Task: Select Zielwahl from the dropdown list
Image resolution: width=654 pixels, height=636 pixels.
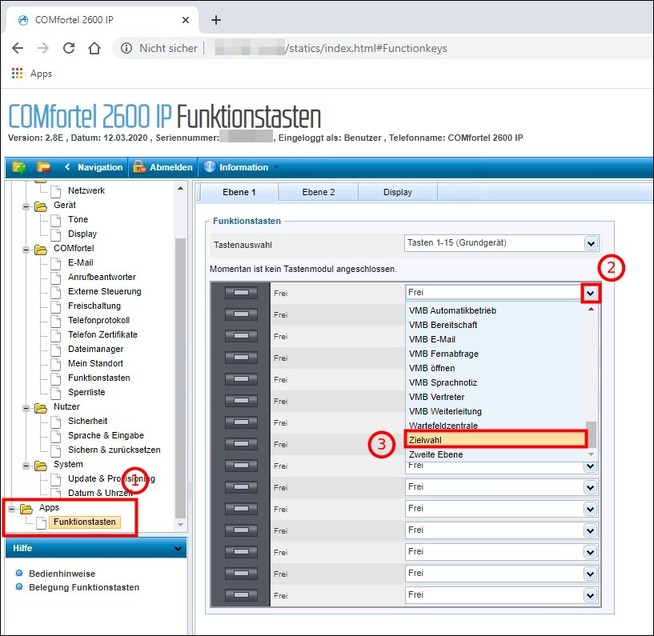Action: tap(495, 439)
